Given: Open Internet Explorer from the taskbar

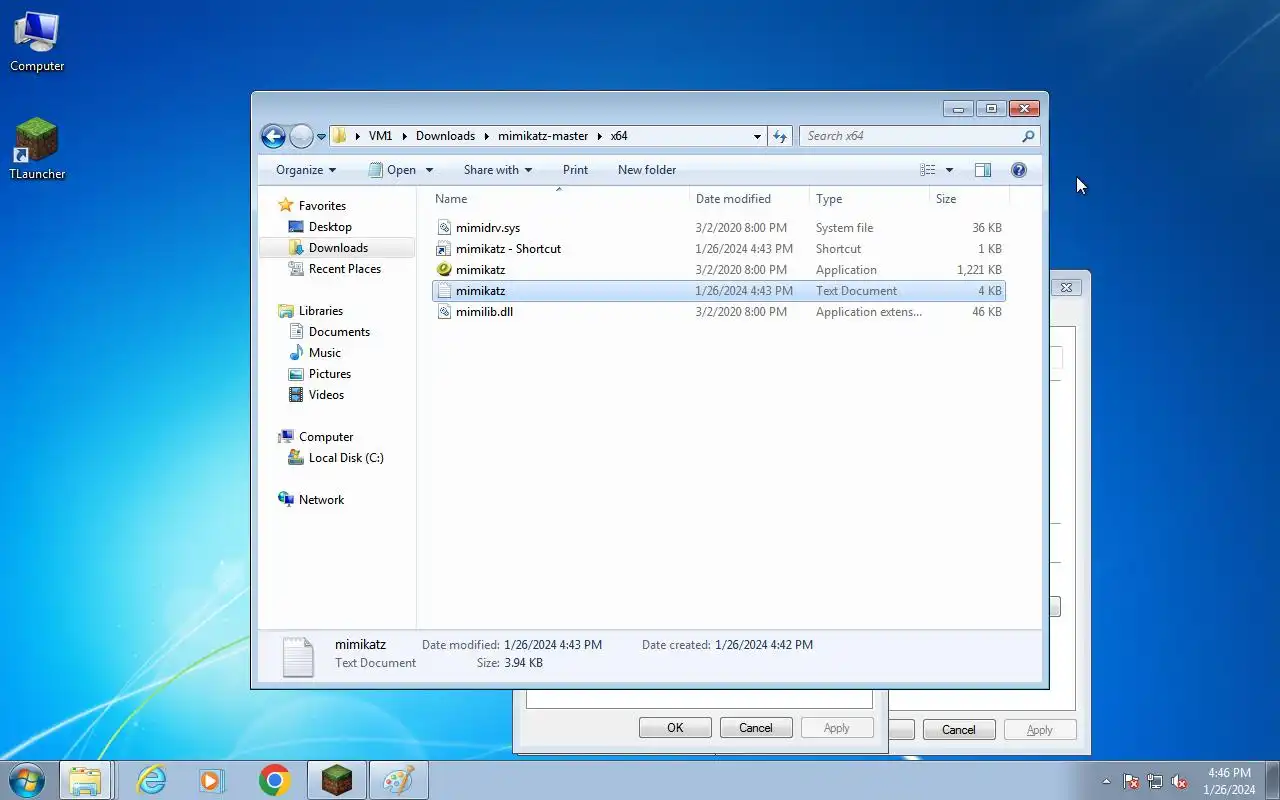Looking at the screenshot, I should click(152, 781).
